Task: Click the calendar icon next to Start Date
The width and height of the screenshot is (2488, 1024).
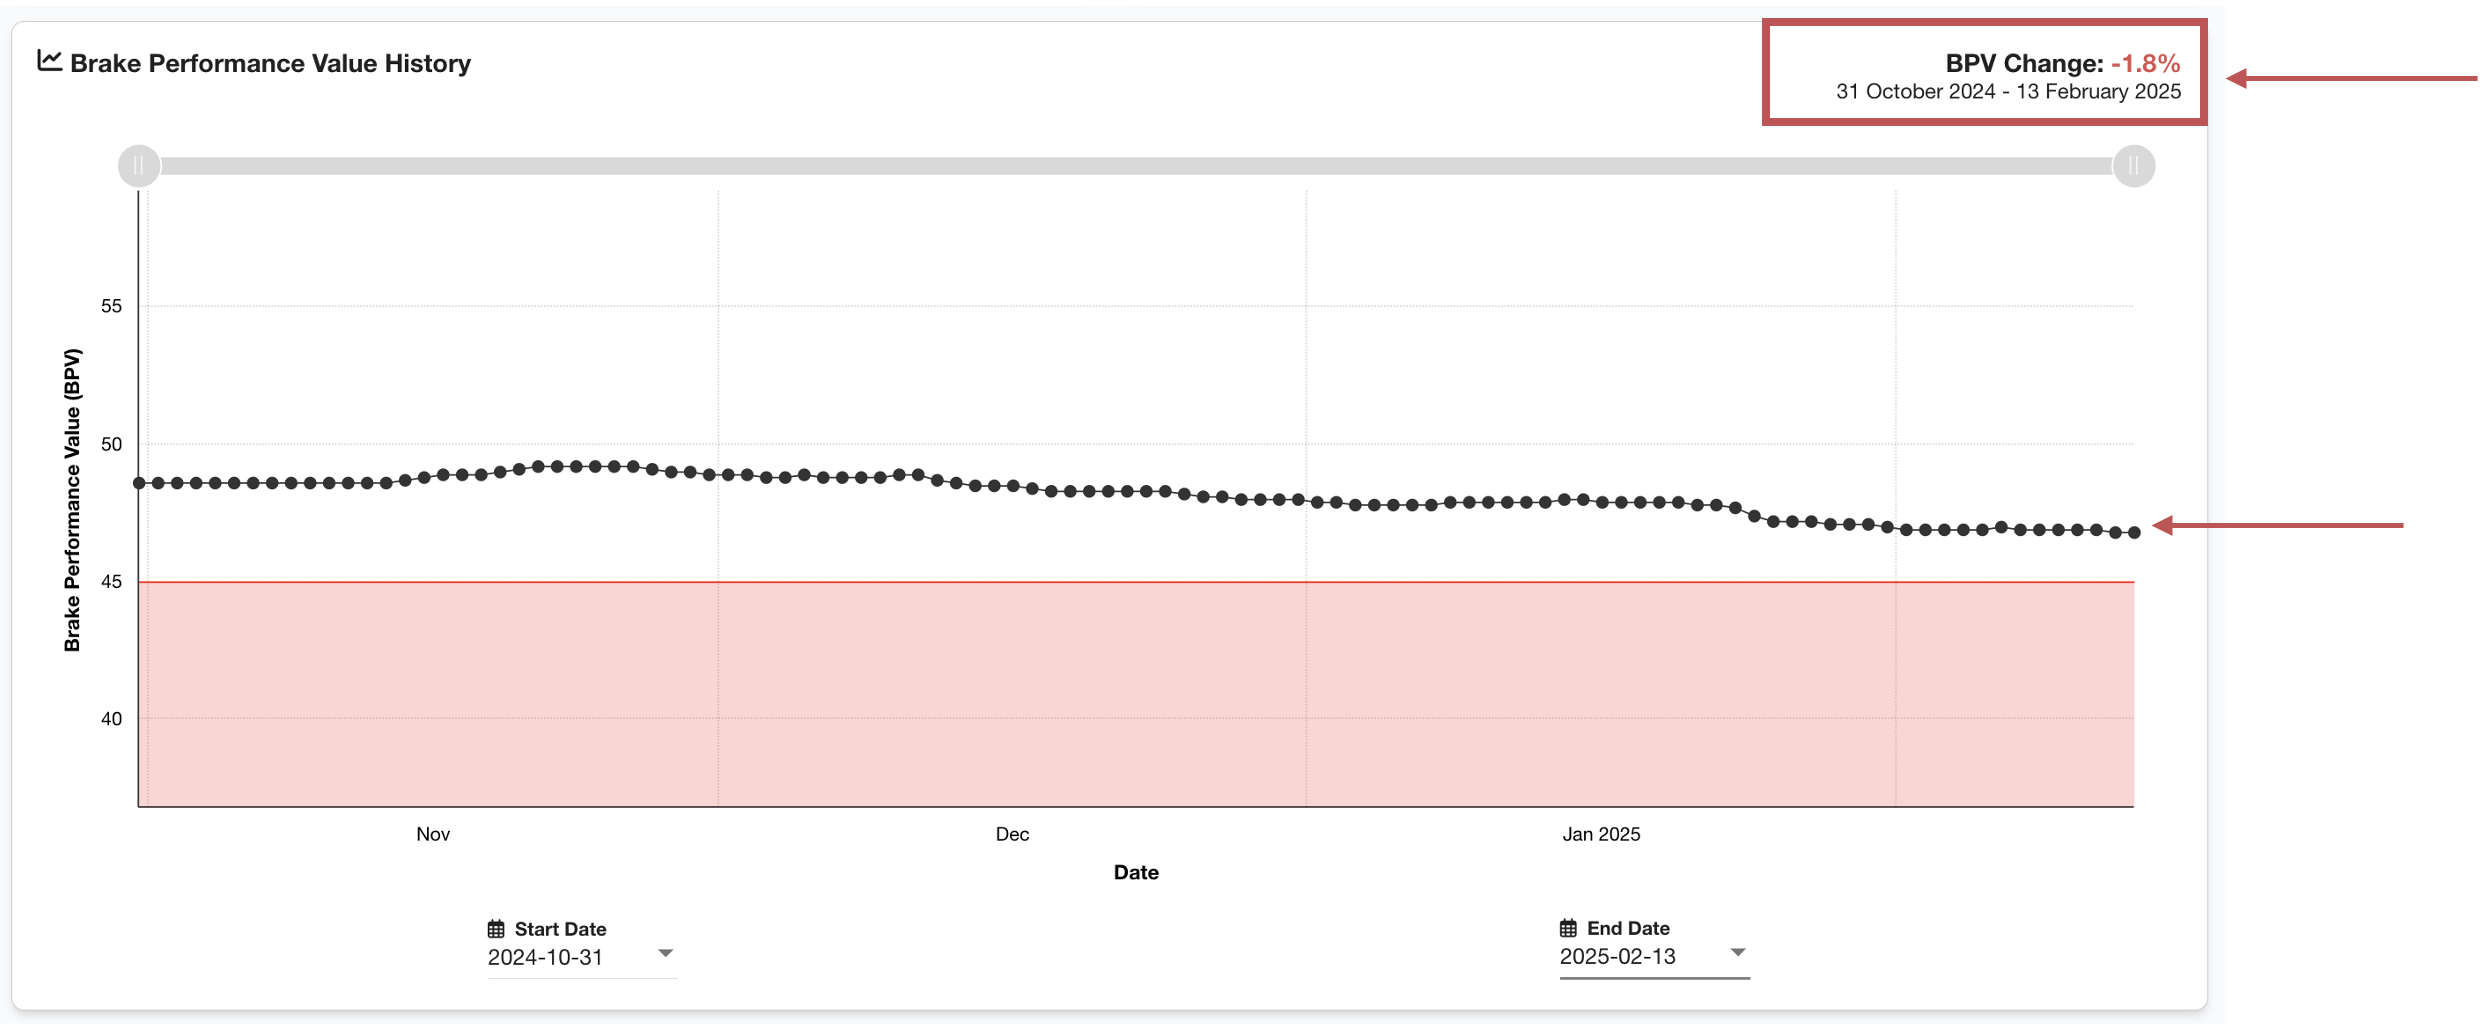Action: (x=496, y=929)
